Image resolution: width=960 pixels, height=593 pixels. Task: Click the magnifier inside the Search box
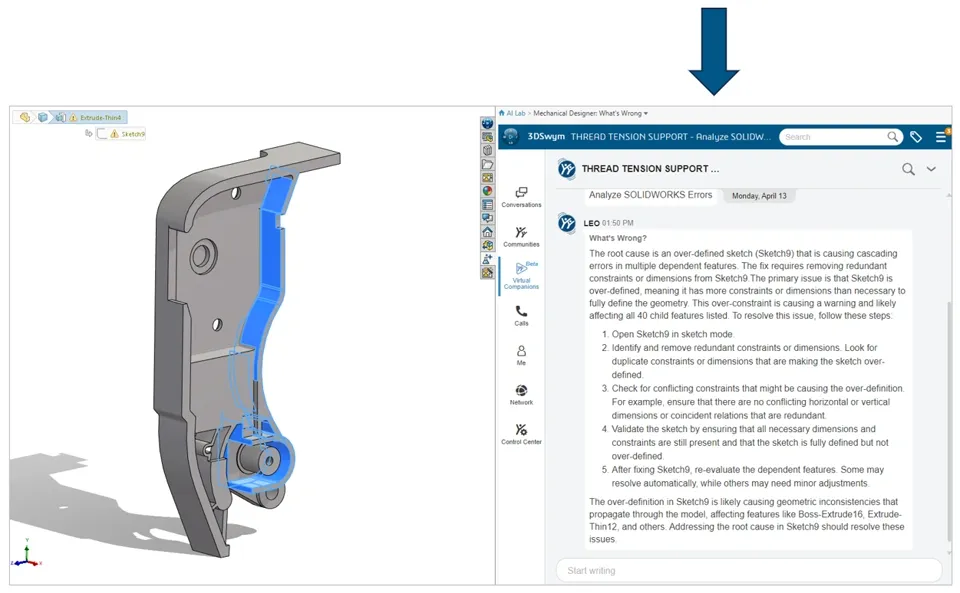(x=893, y=137)
